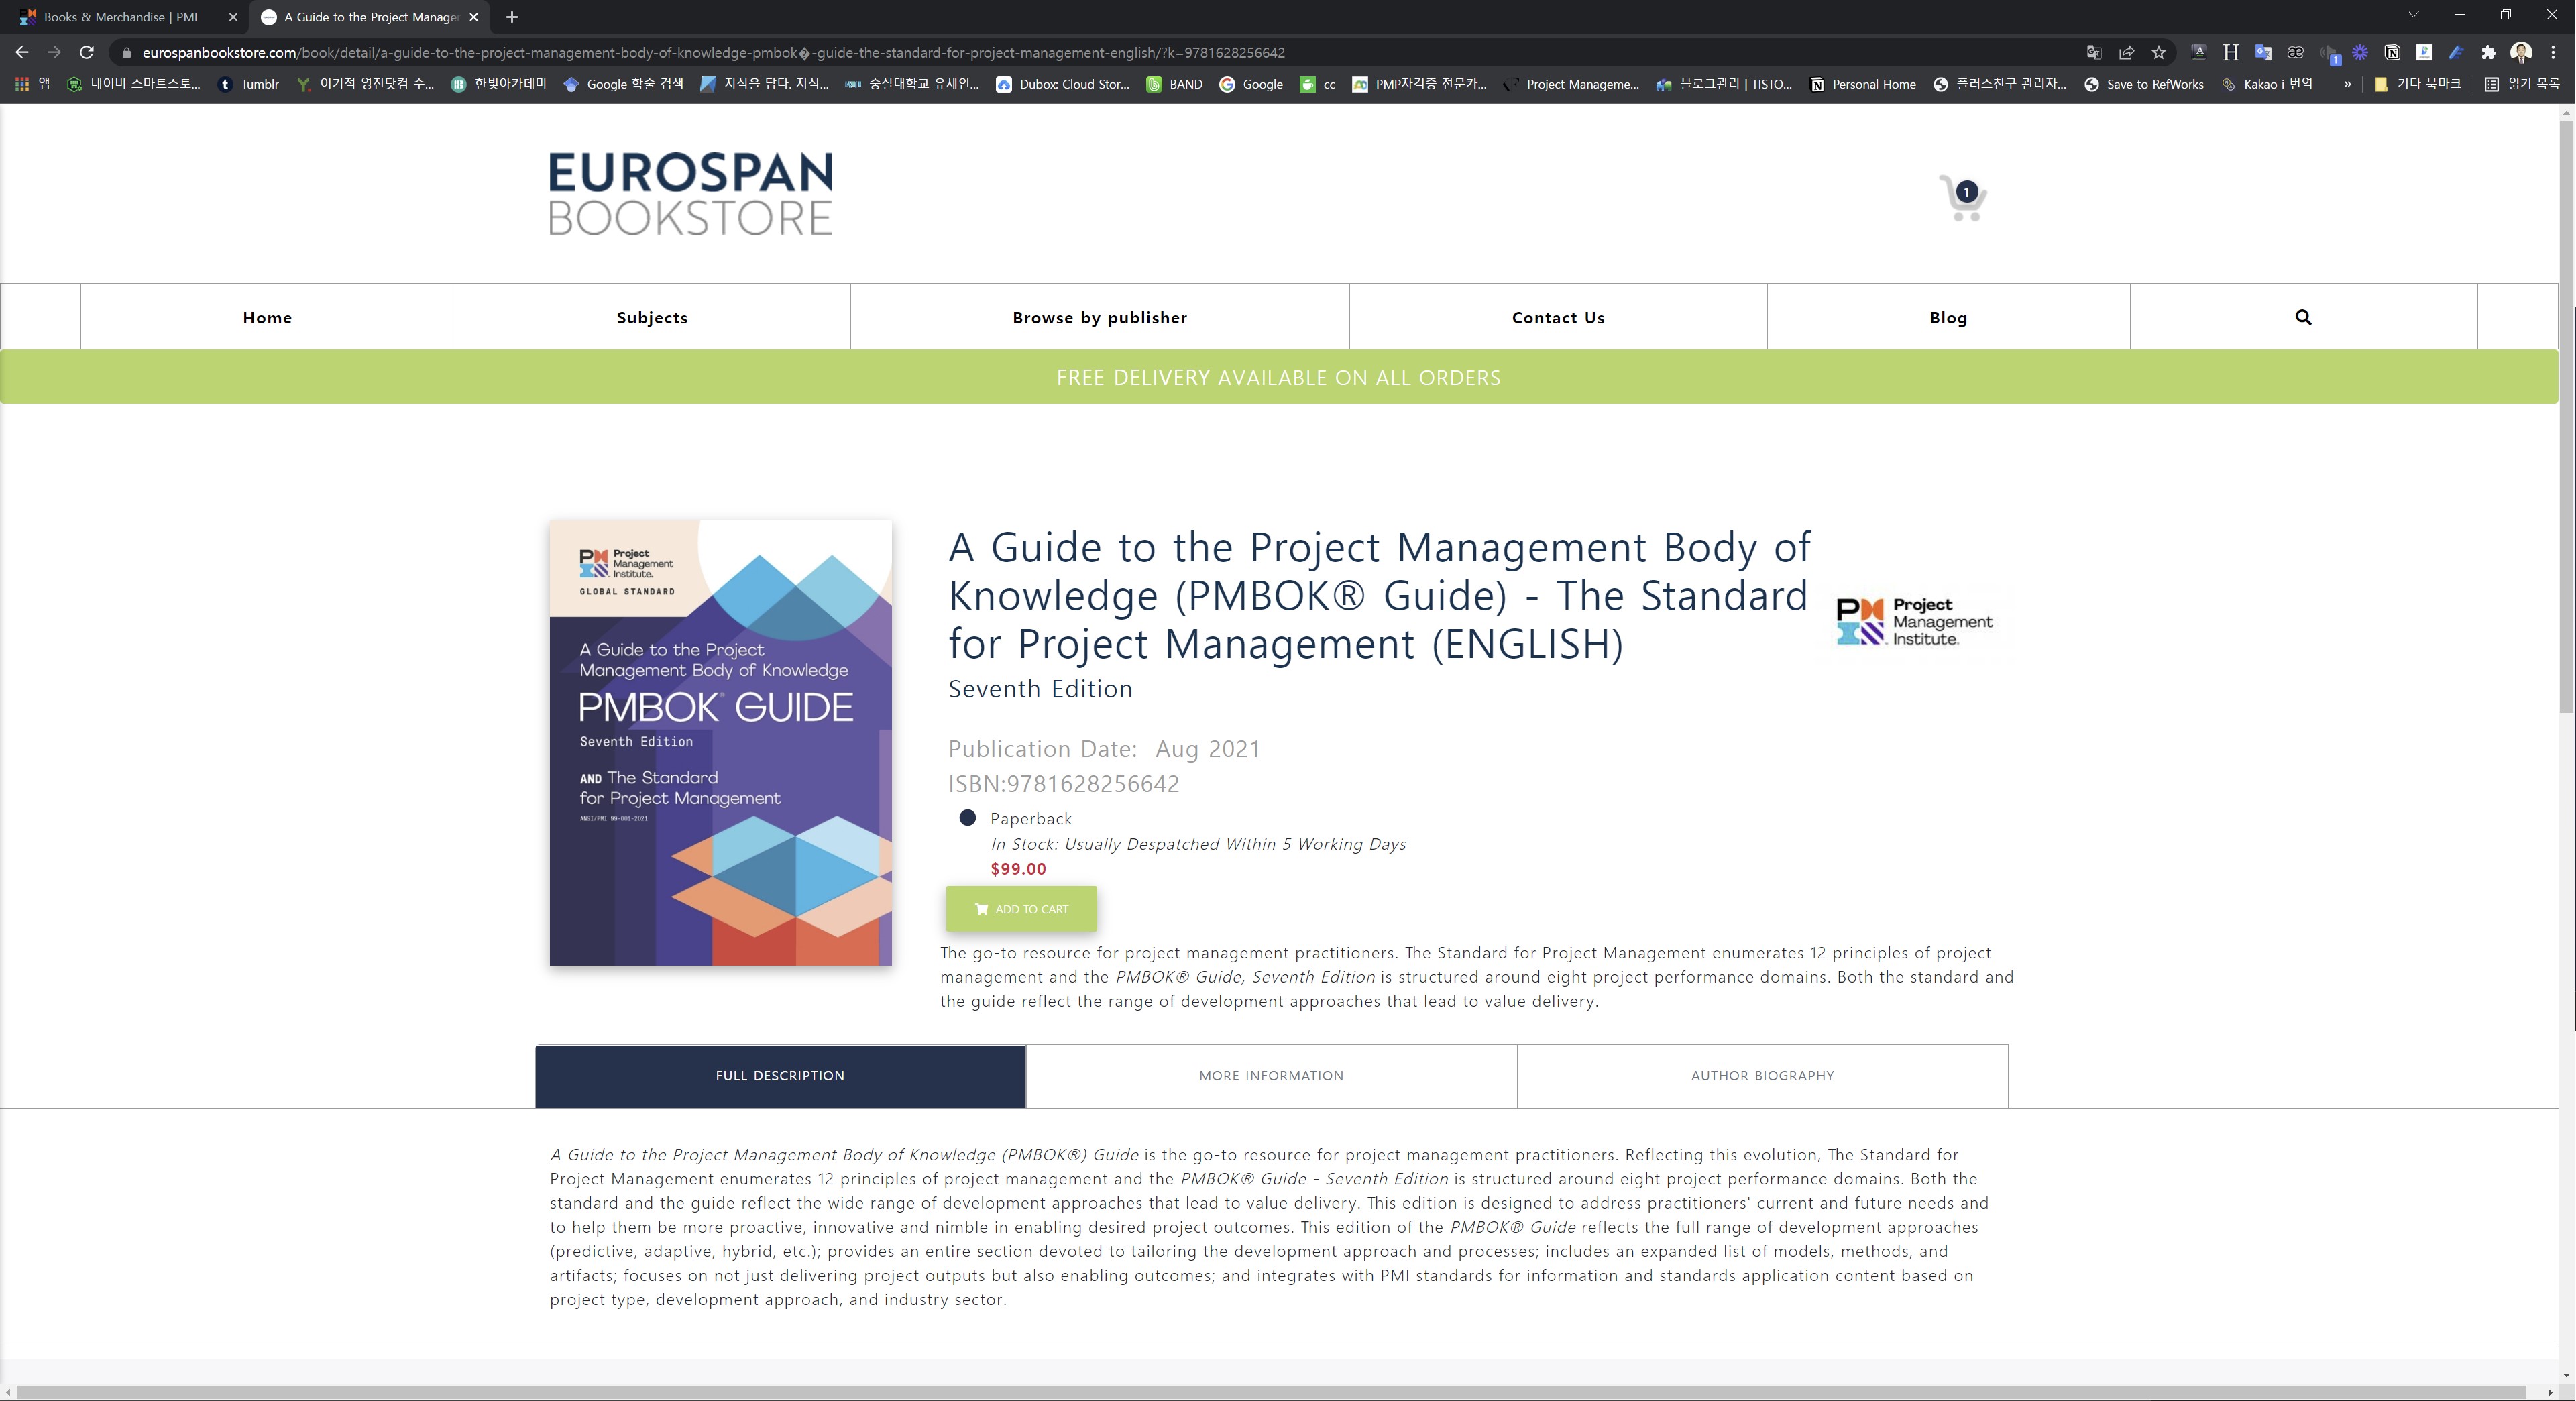Viewport: 2576px width, 1401px height.
Task: Expand the hidden bookmarks overflow chevron
Action: pos(2347,84)
